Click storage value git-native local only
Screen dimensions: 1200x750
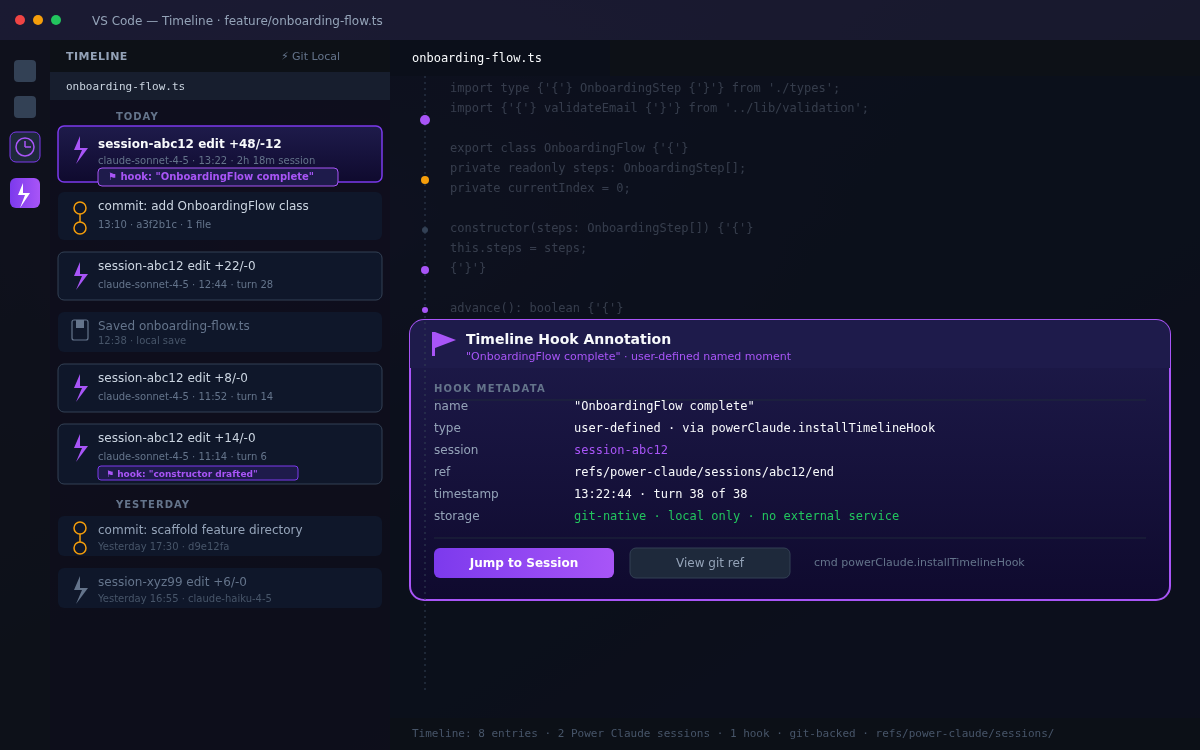(x=736, y=516)
